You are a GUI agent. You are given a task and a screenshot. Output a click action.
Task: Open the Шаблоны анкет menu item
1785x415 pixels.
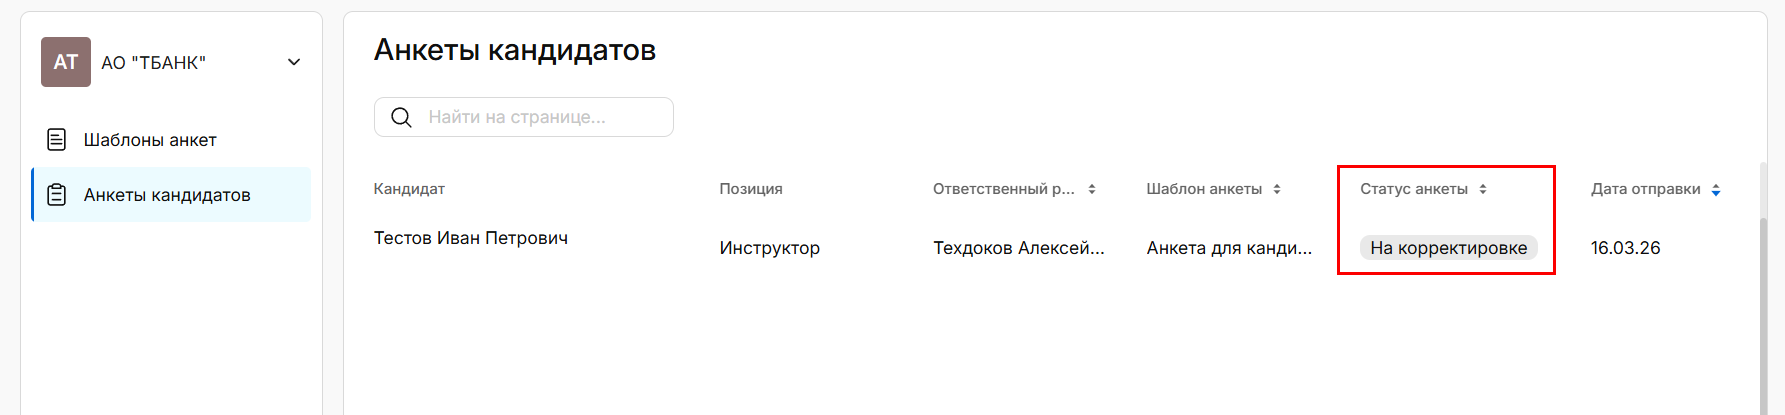(150, 140)
